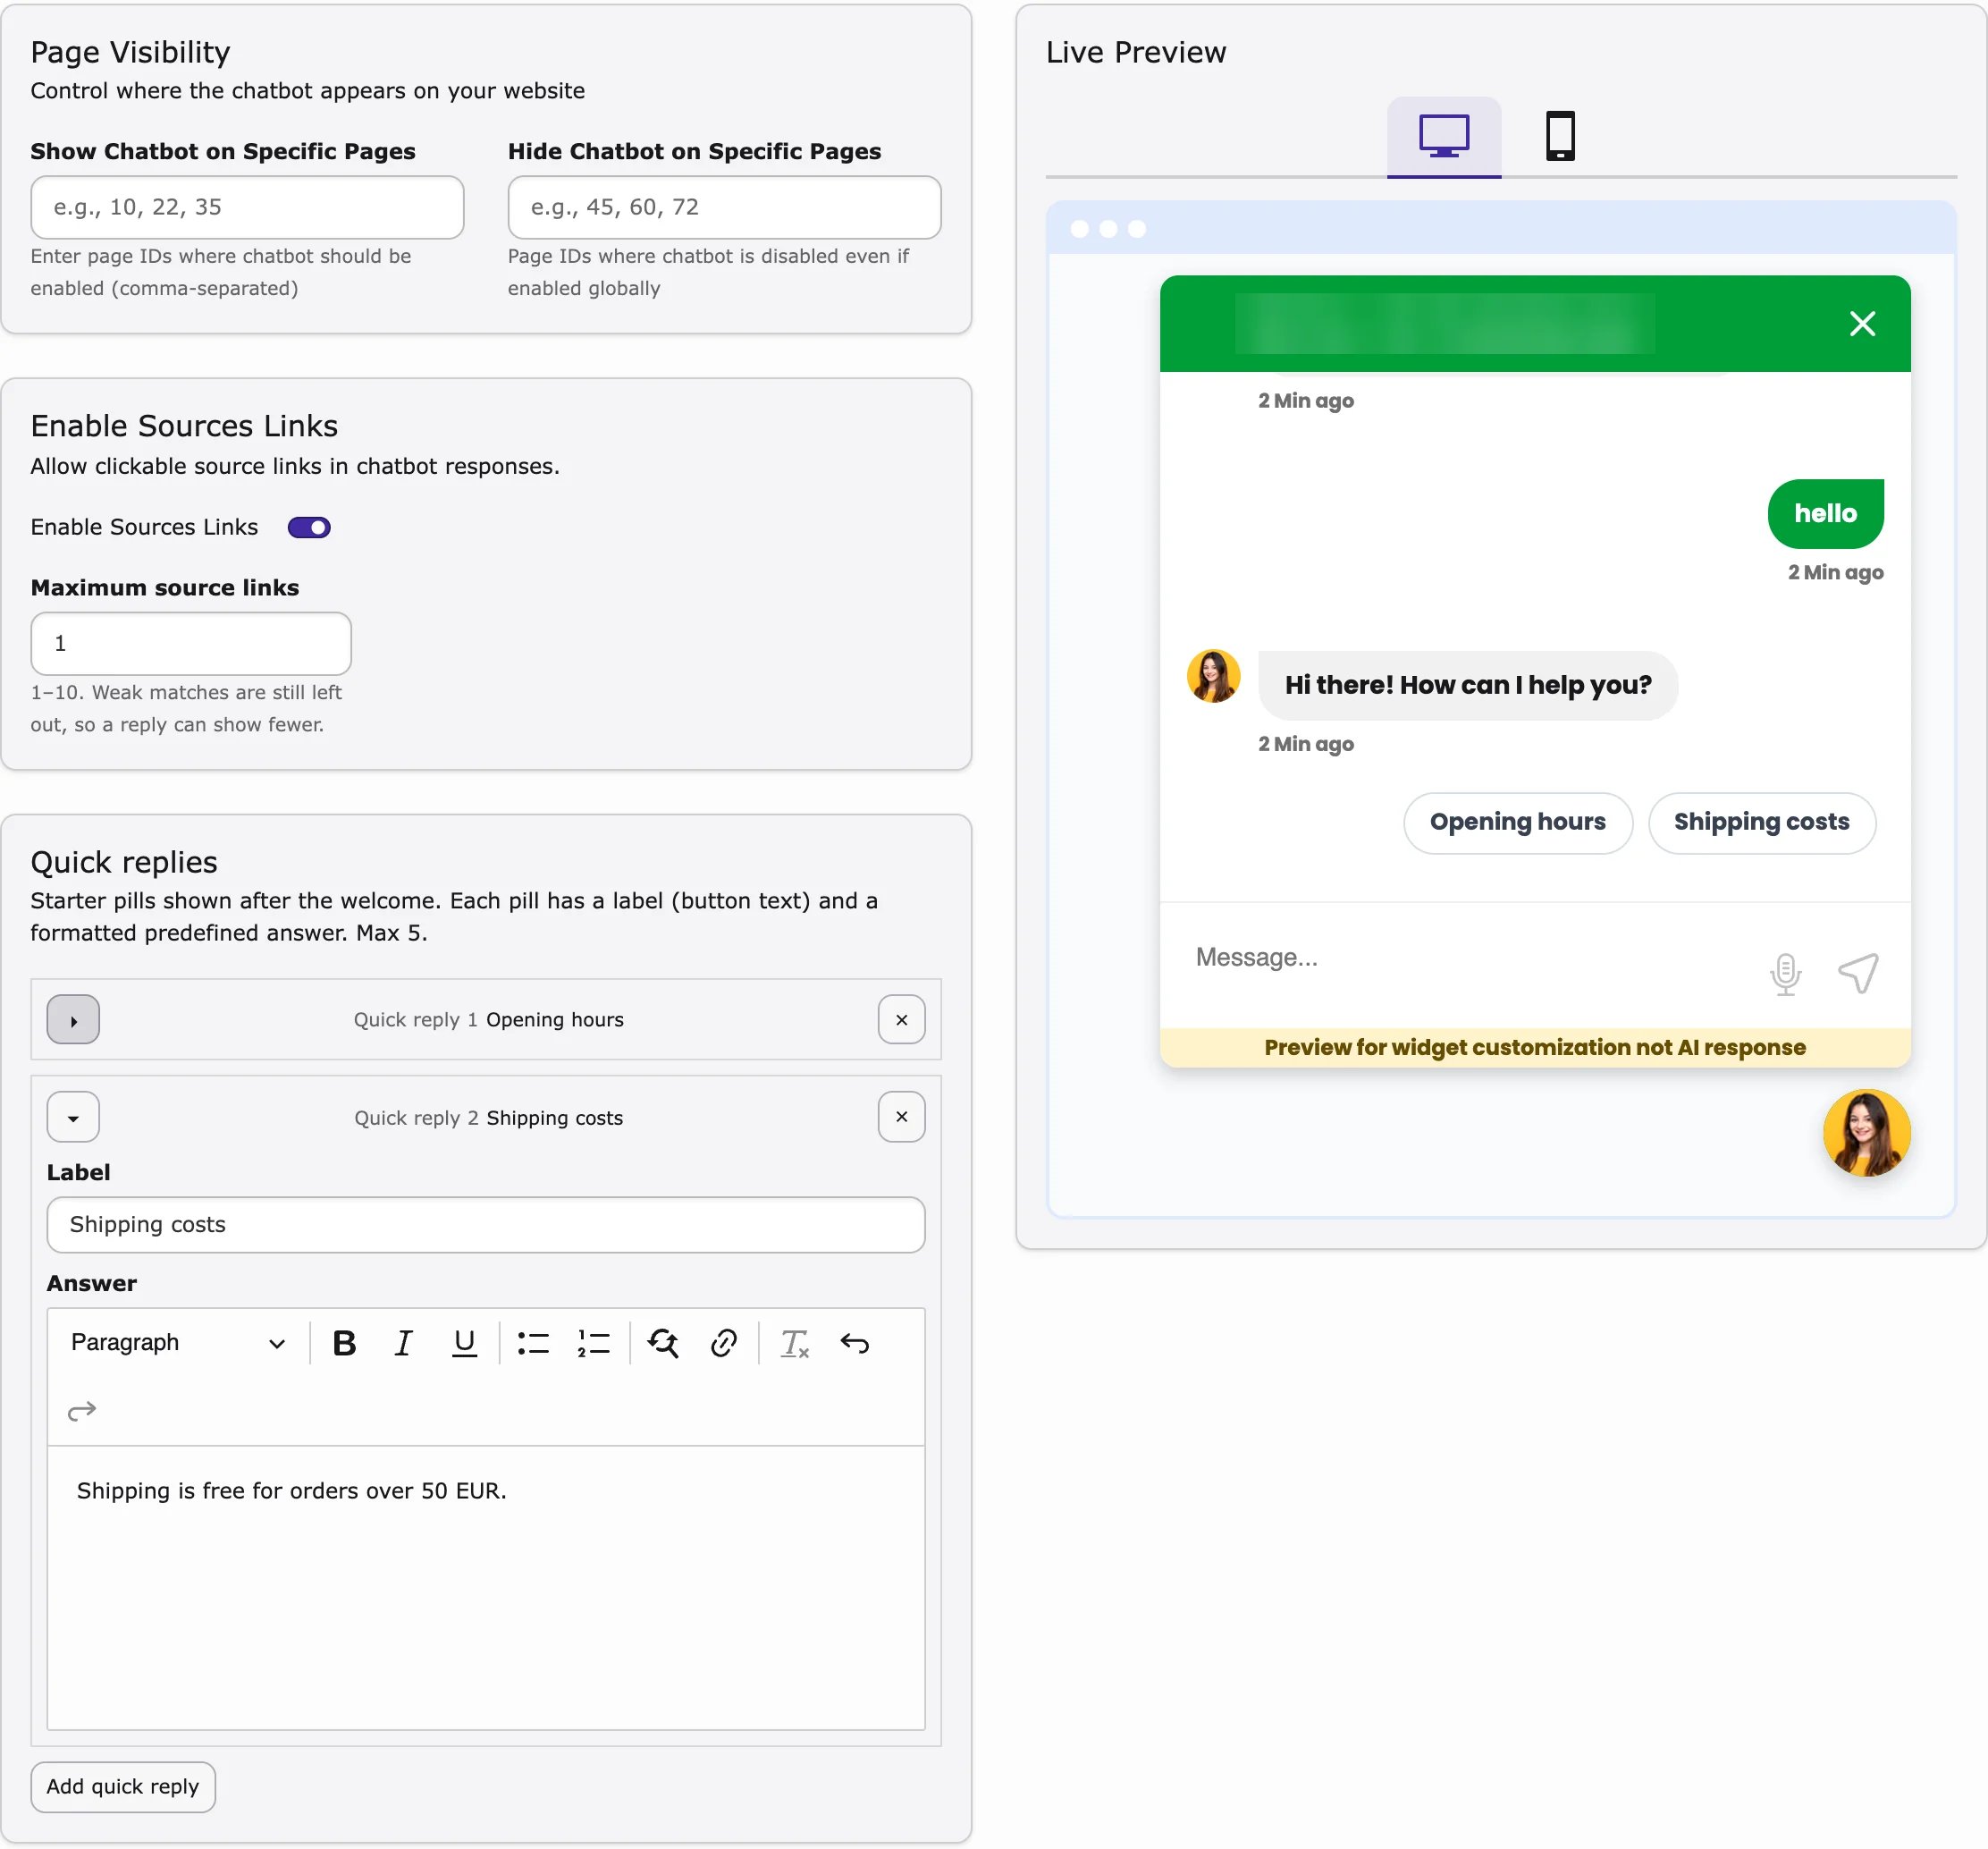Open find and replace tool
1988x1849 pixels.
pos(663,1343)
